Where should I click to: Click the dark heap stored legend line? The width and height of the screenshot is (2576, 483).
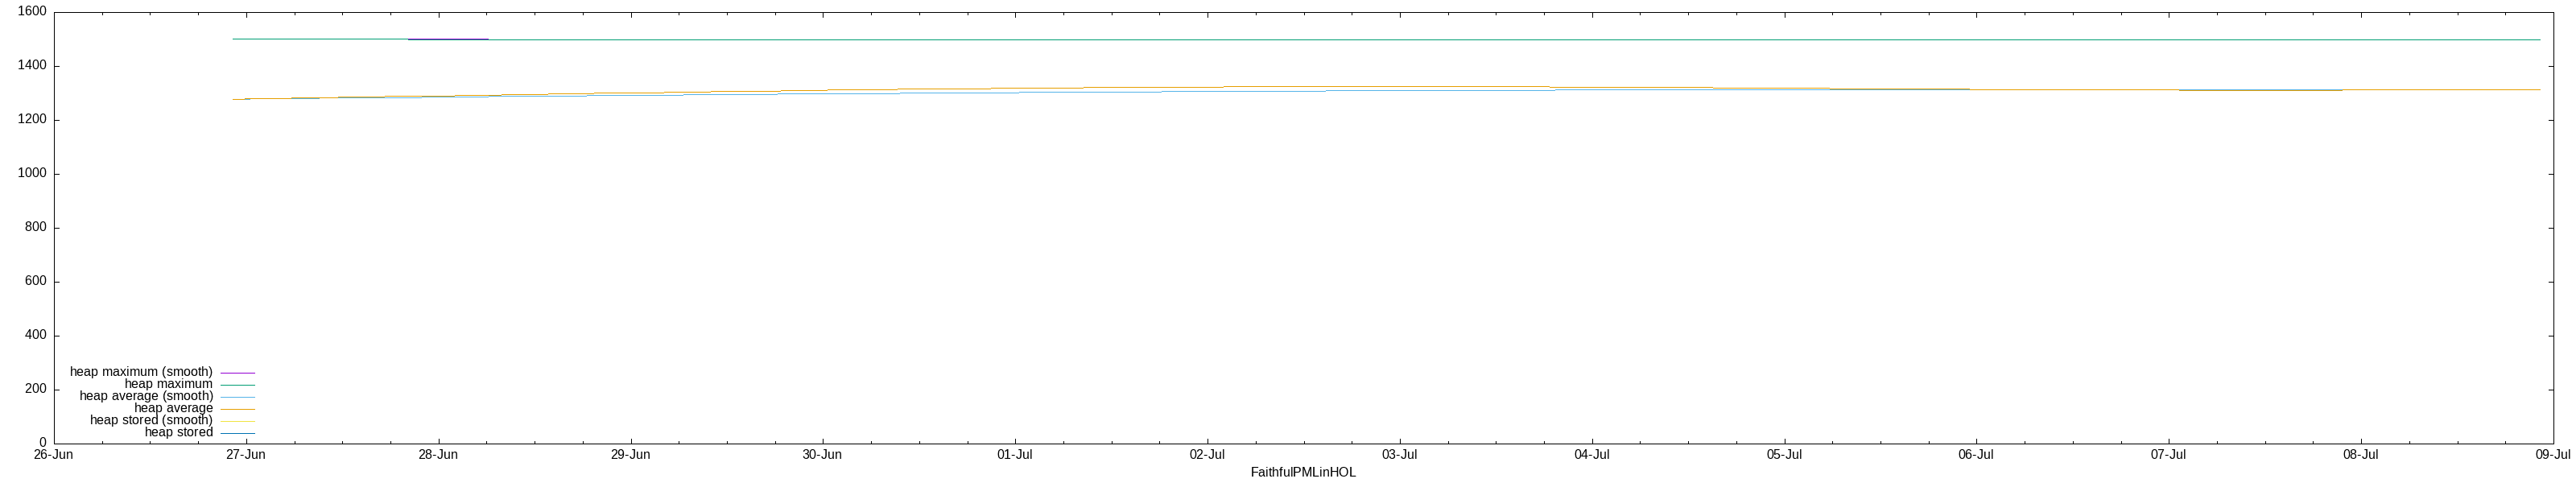click(x=238, y=433)
